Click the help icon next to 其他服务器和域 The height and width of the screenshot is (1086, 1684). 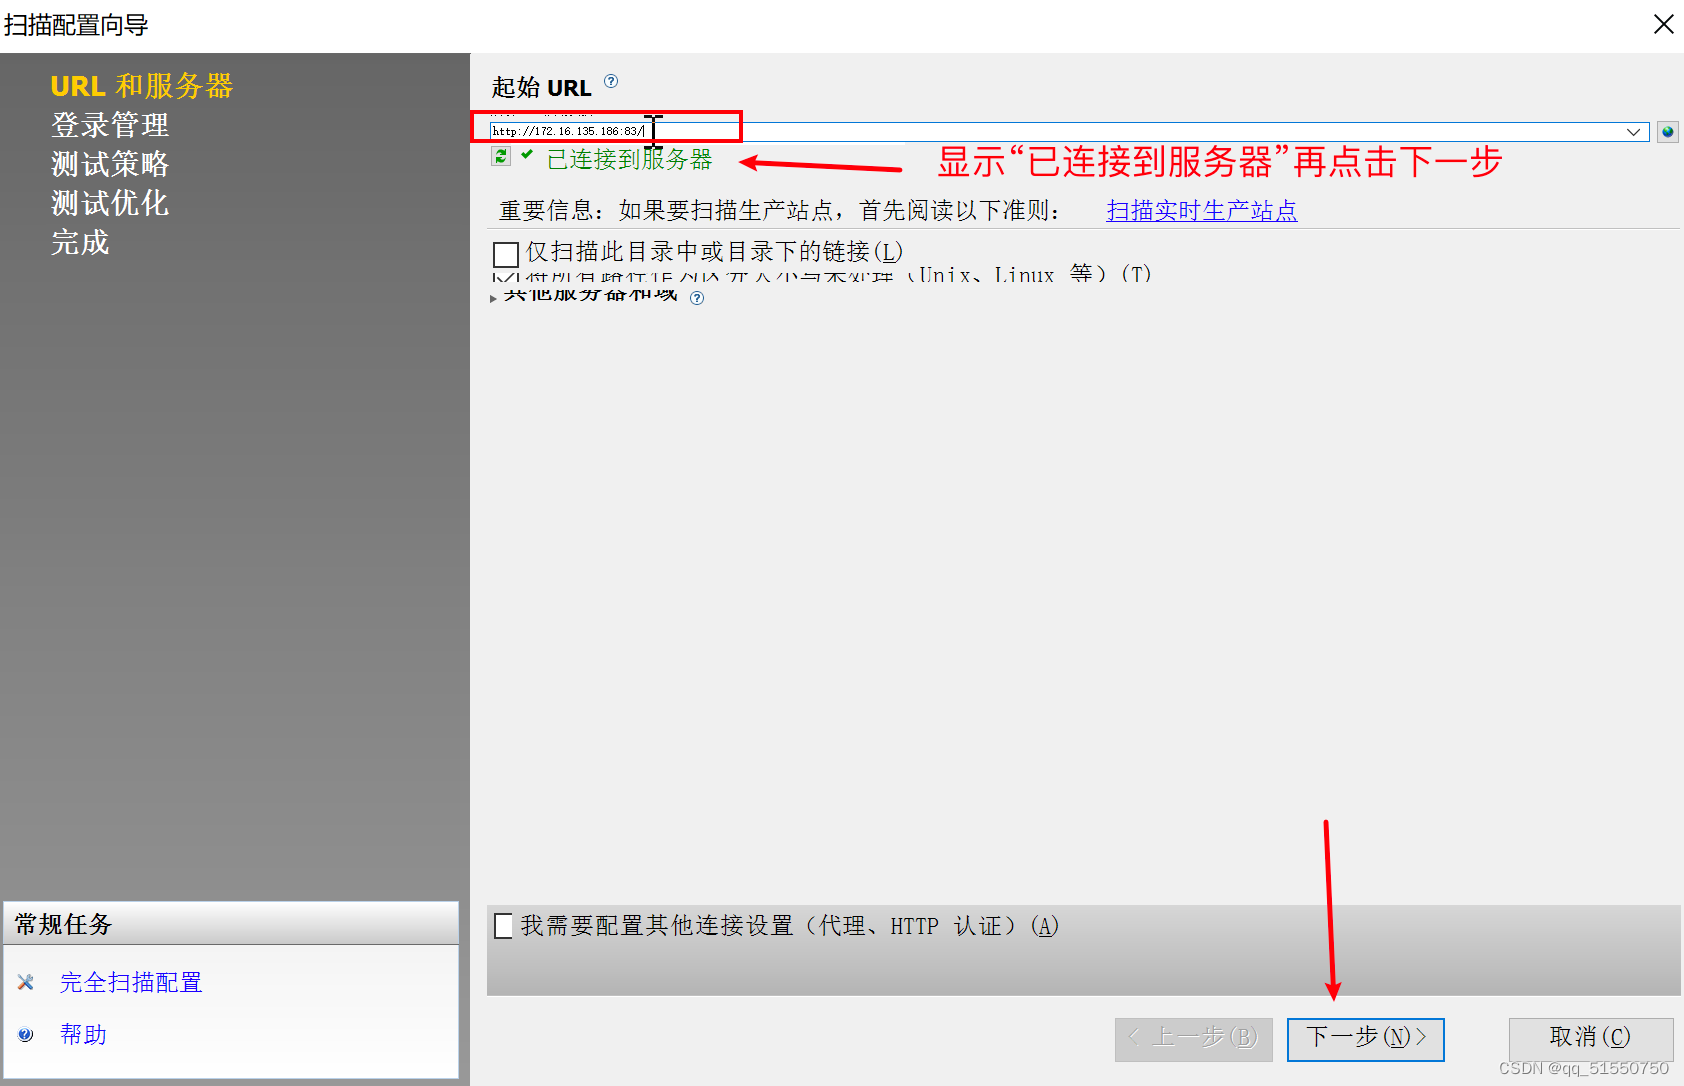point(697,298)
